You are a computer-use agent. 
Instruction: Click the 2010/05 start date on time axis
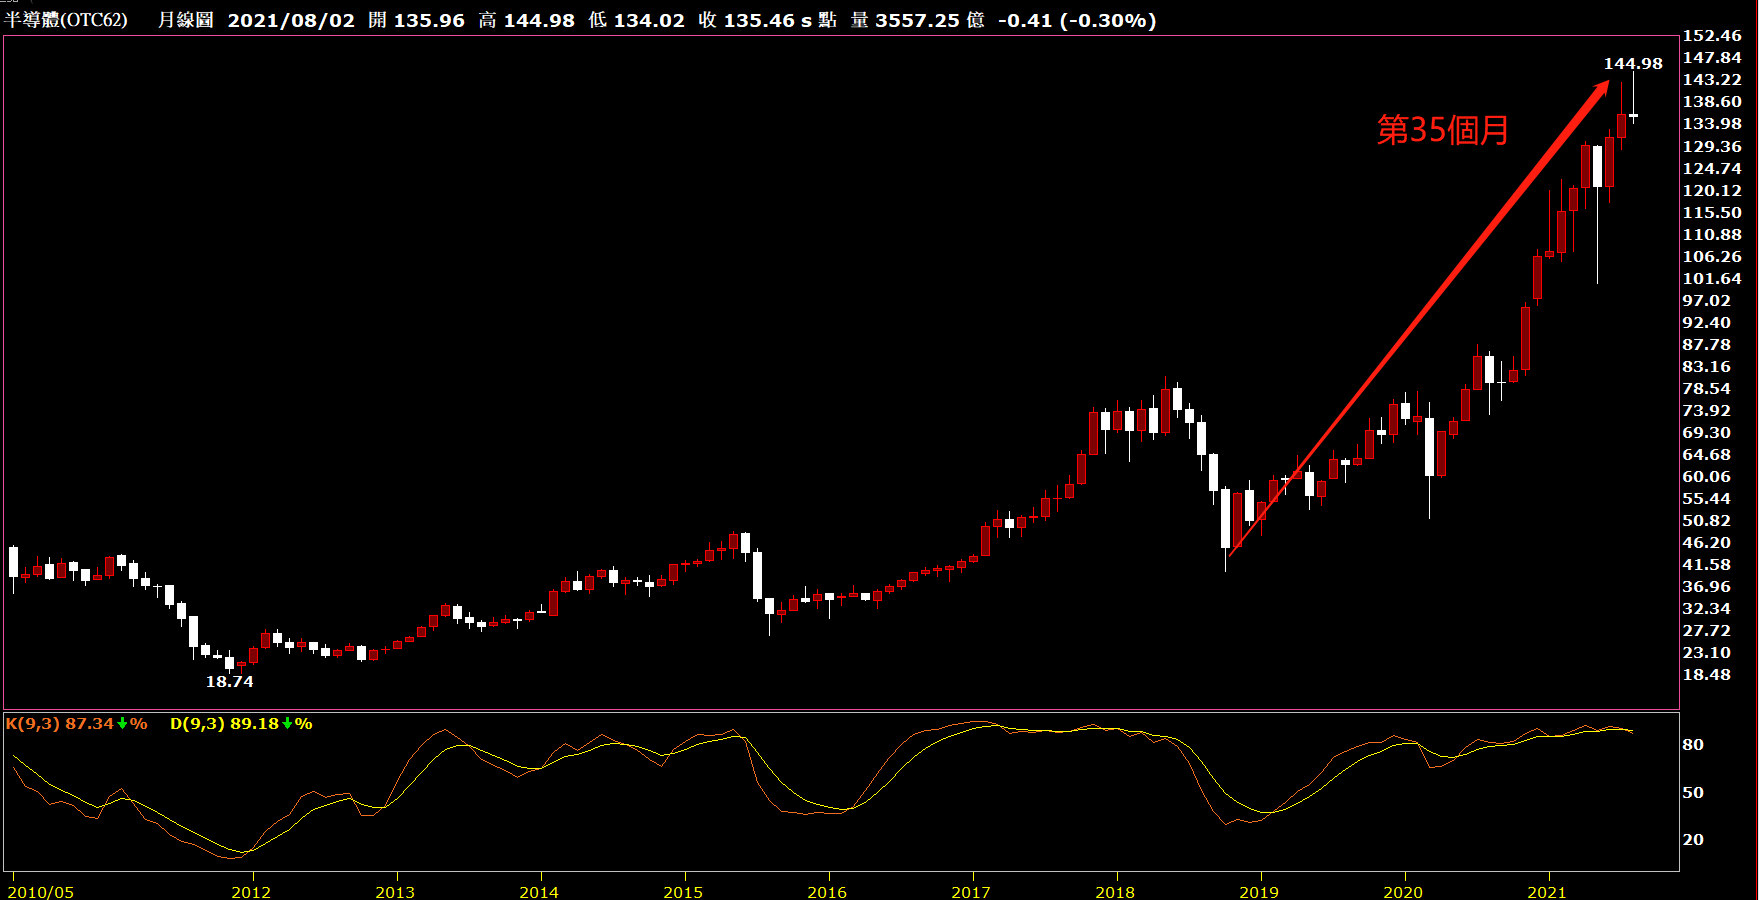[x=41, y=892]
